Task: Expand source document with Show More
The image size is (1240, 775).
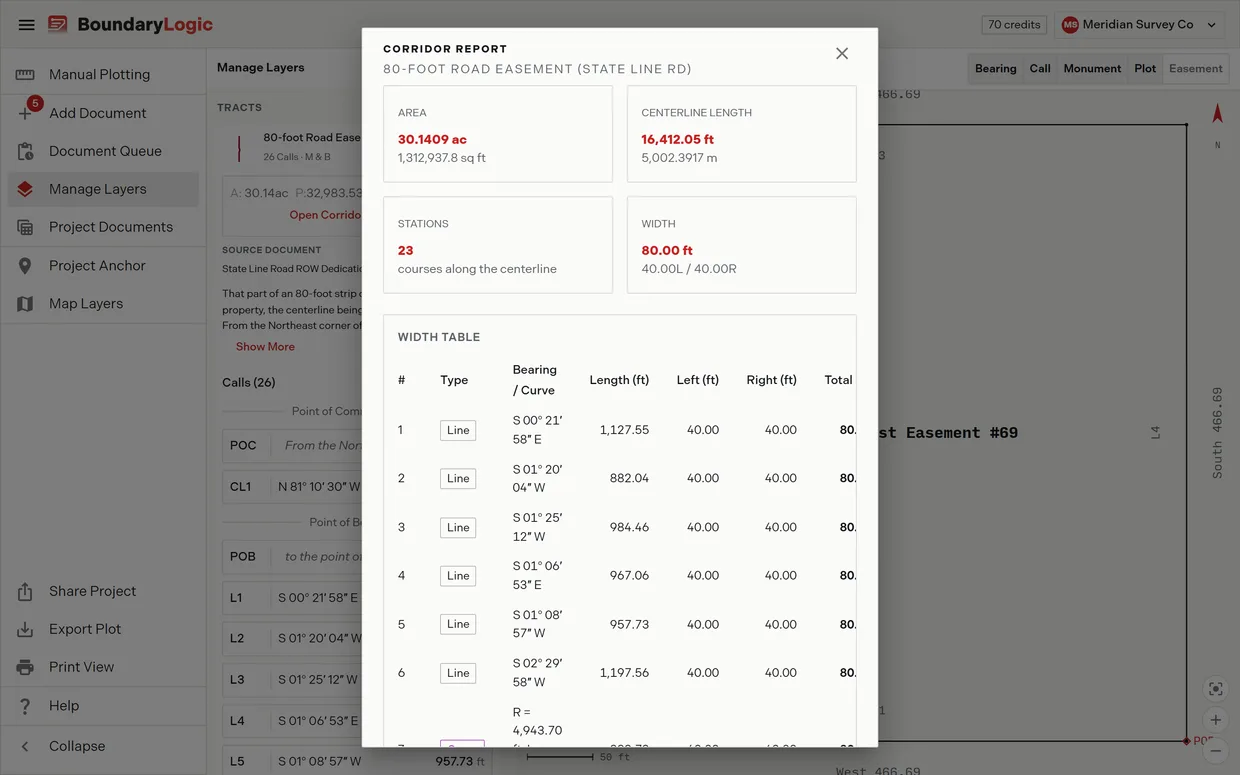Action: (x=265, y=347)
